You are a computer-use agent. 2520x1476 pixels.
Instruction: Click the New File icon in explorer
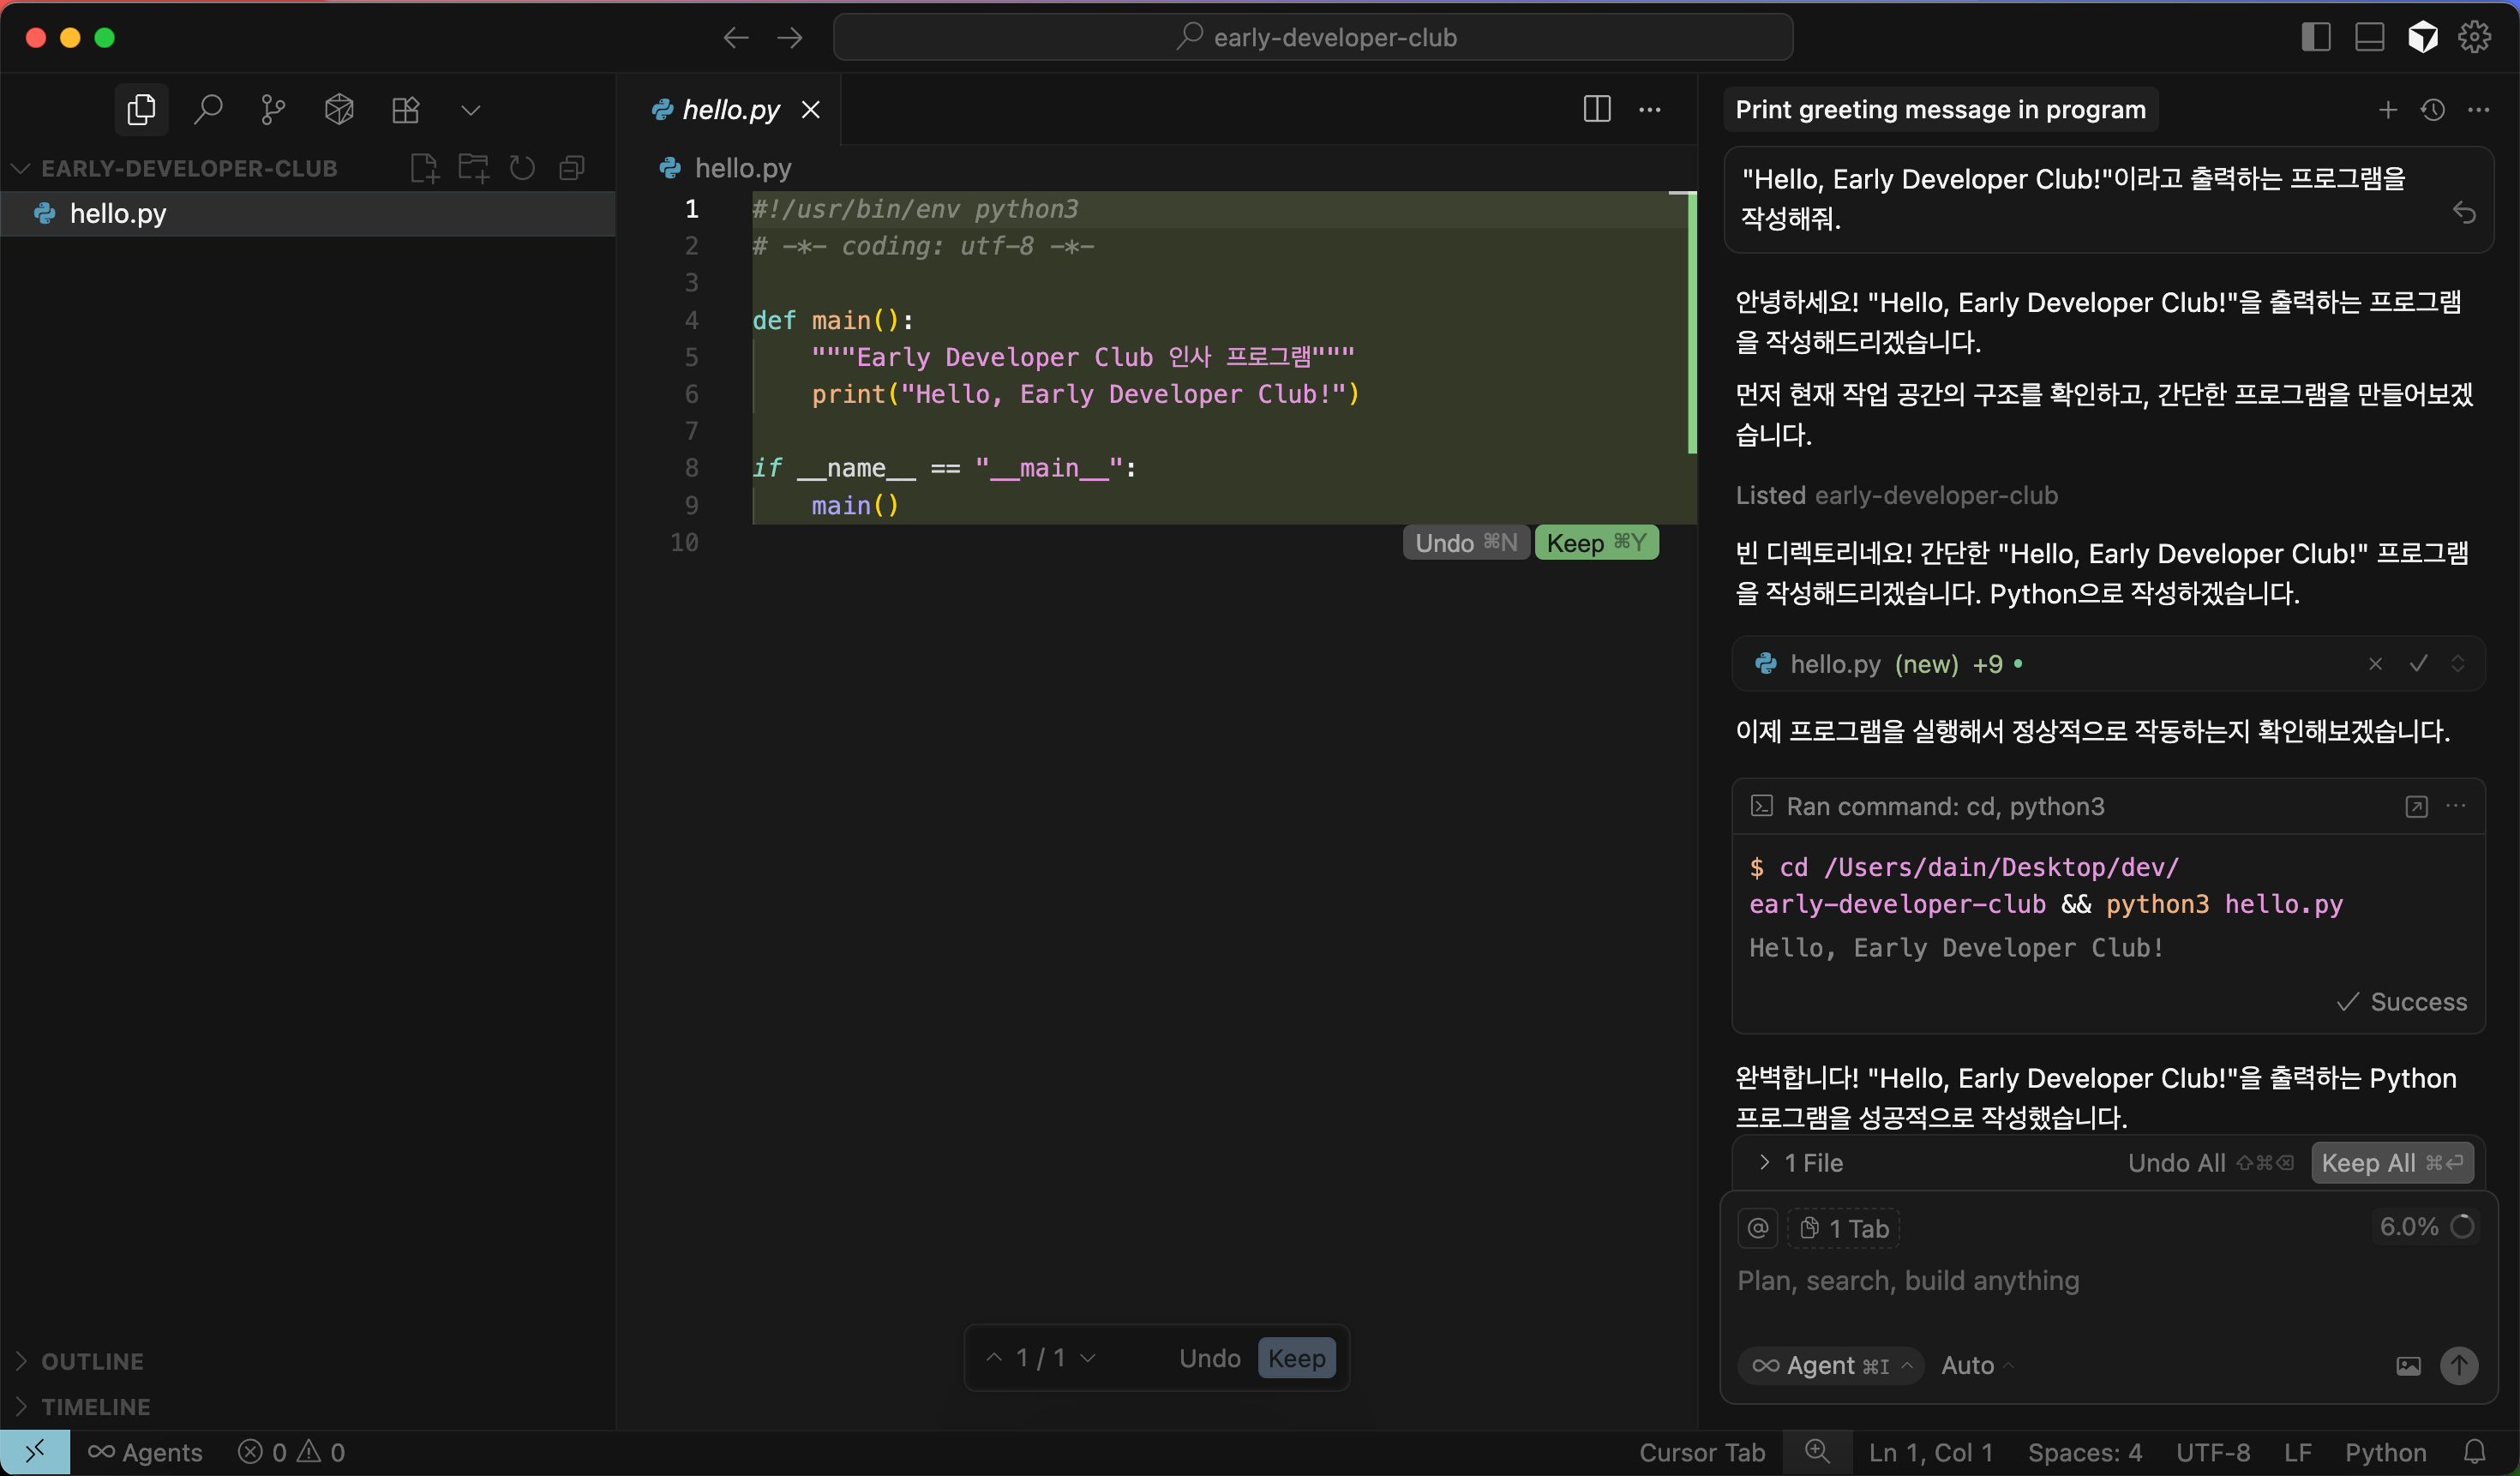pyautogui.click(x=424, y=168)
